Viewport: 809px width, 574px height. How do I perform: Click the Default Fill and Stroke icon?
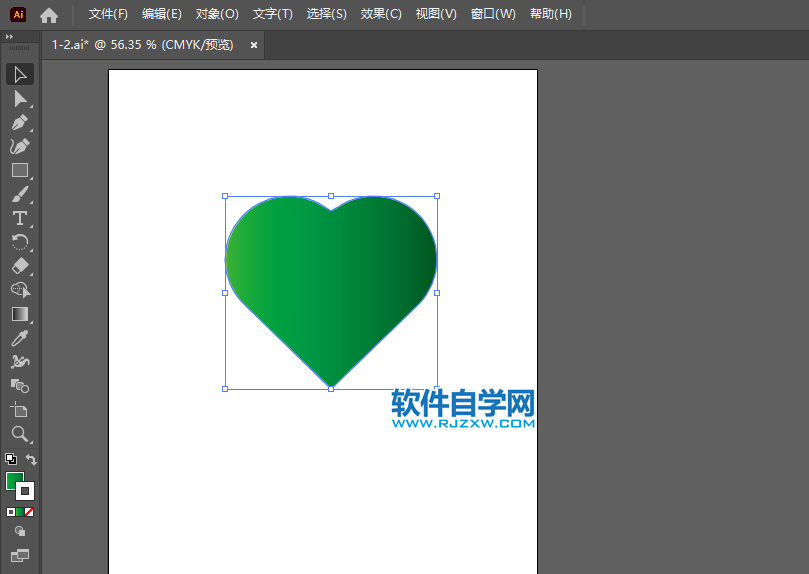point(11,458)
